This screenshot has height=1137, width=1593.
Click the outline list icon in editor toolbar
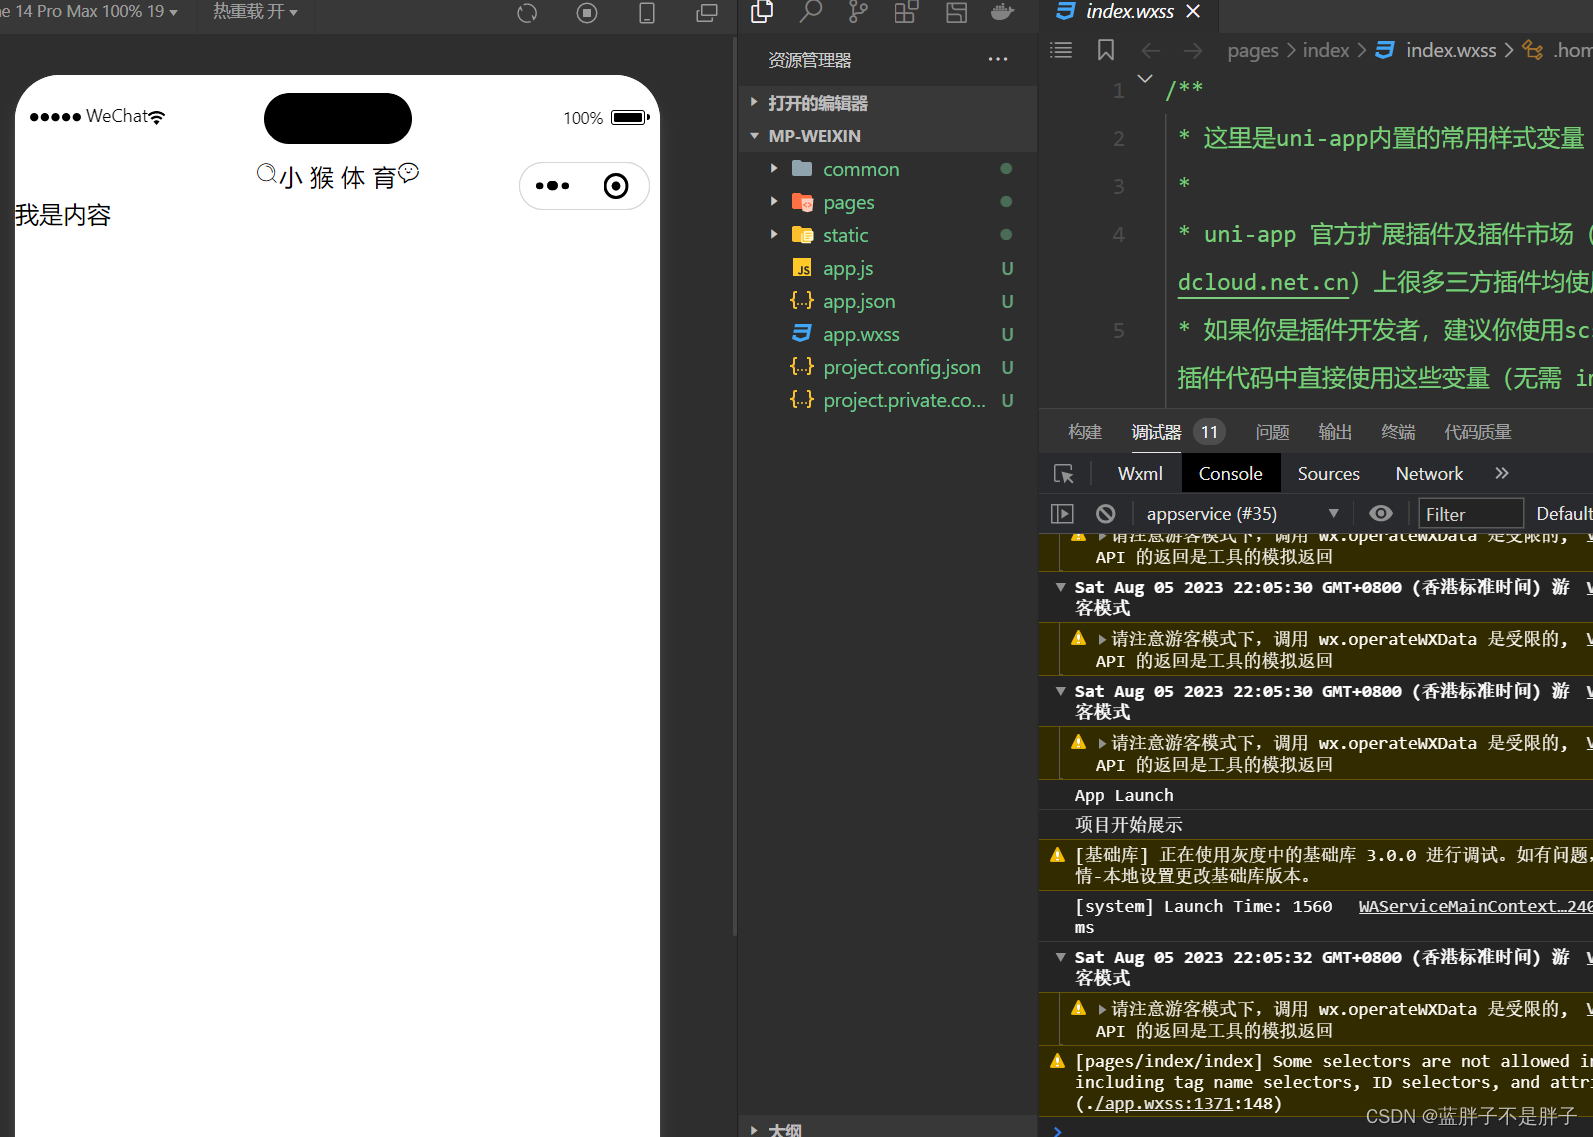point(1061,50)
